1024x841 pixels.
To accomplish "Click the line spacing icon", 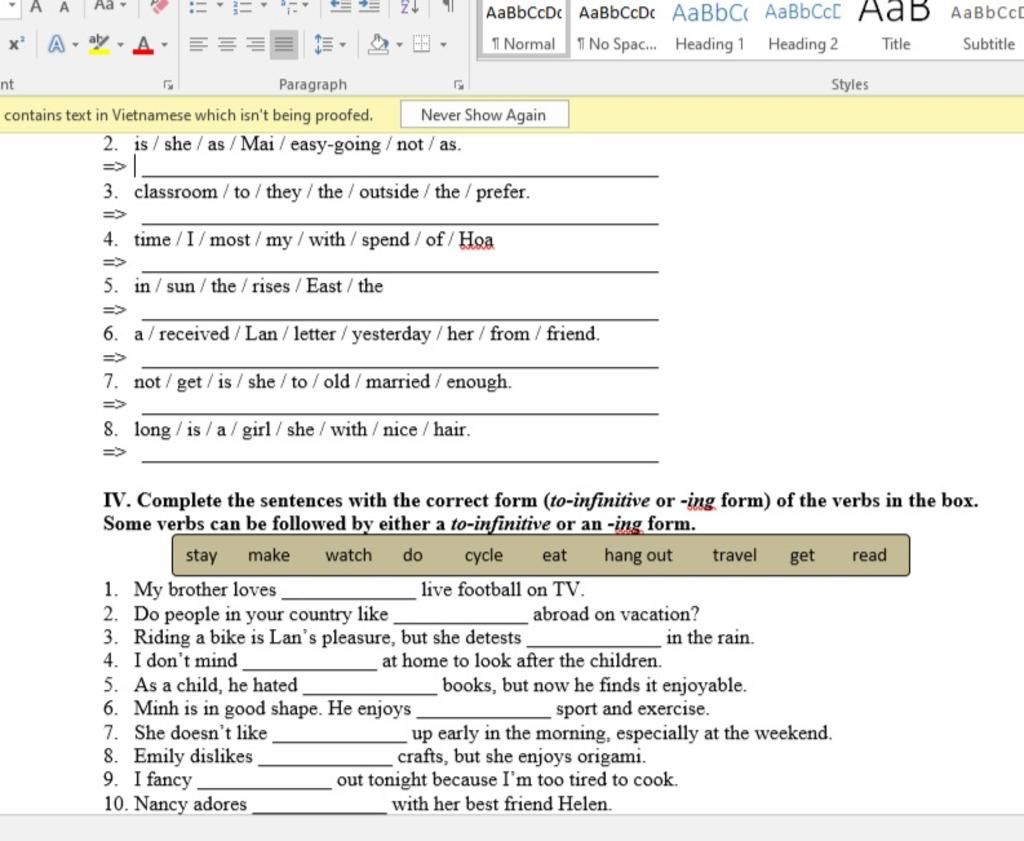I will [x=323, y=44].
